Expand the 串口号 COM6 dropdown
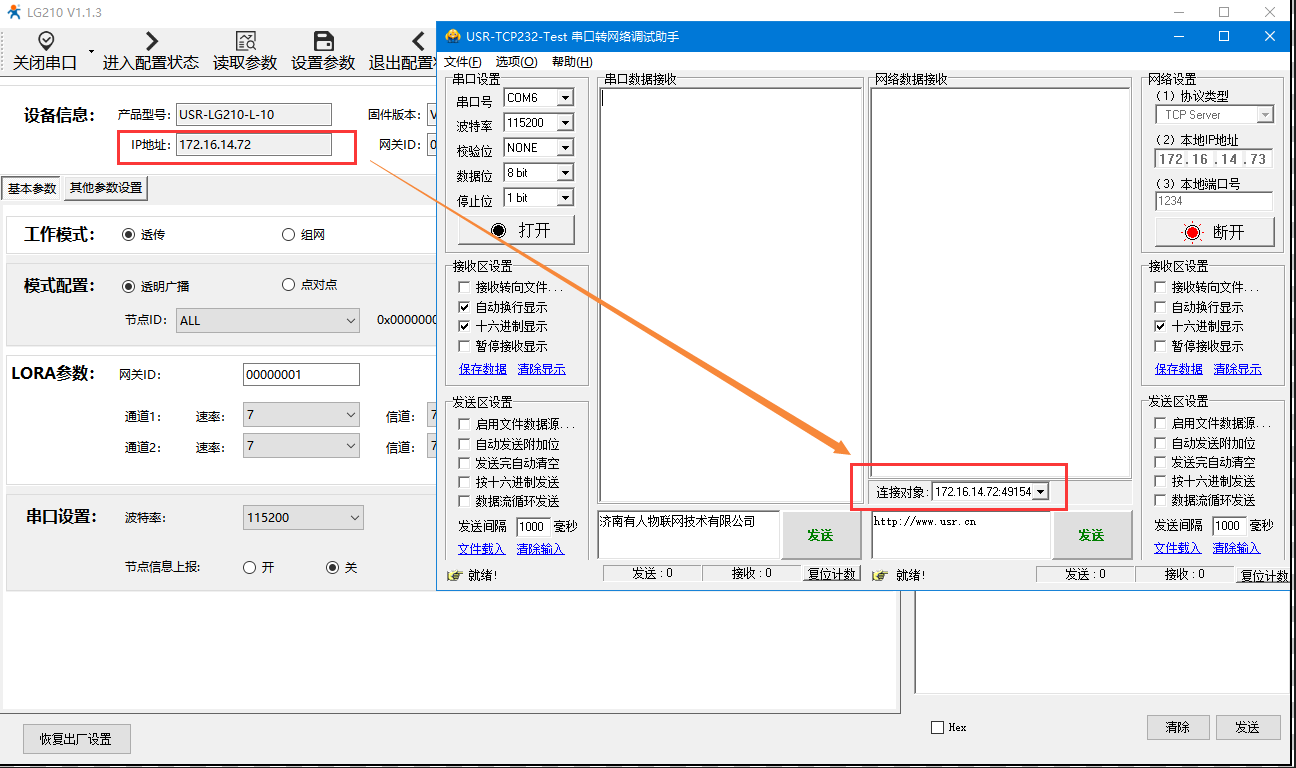This screenshot has width=1296, height=768. (565, 98)
